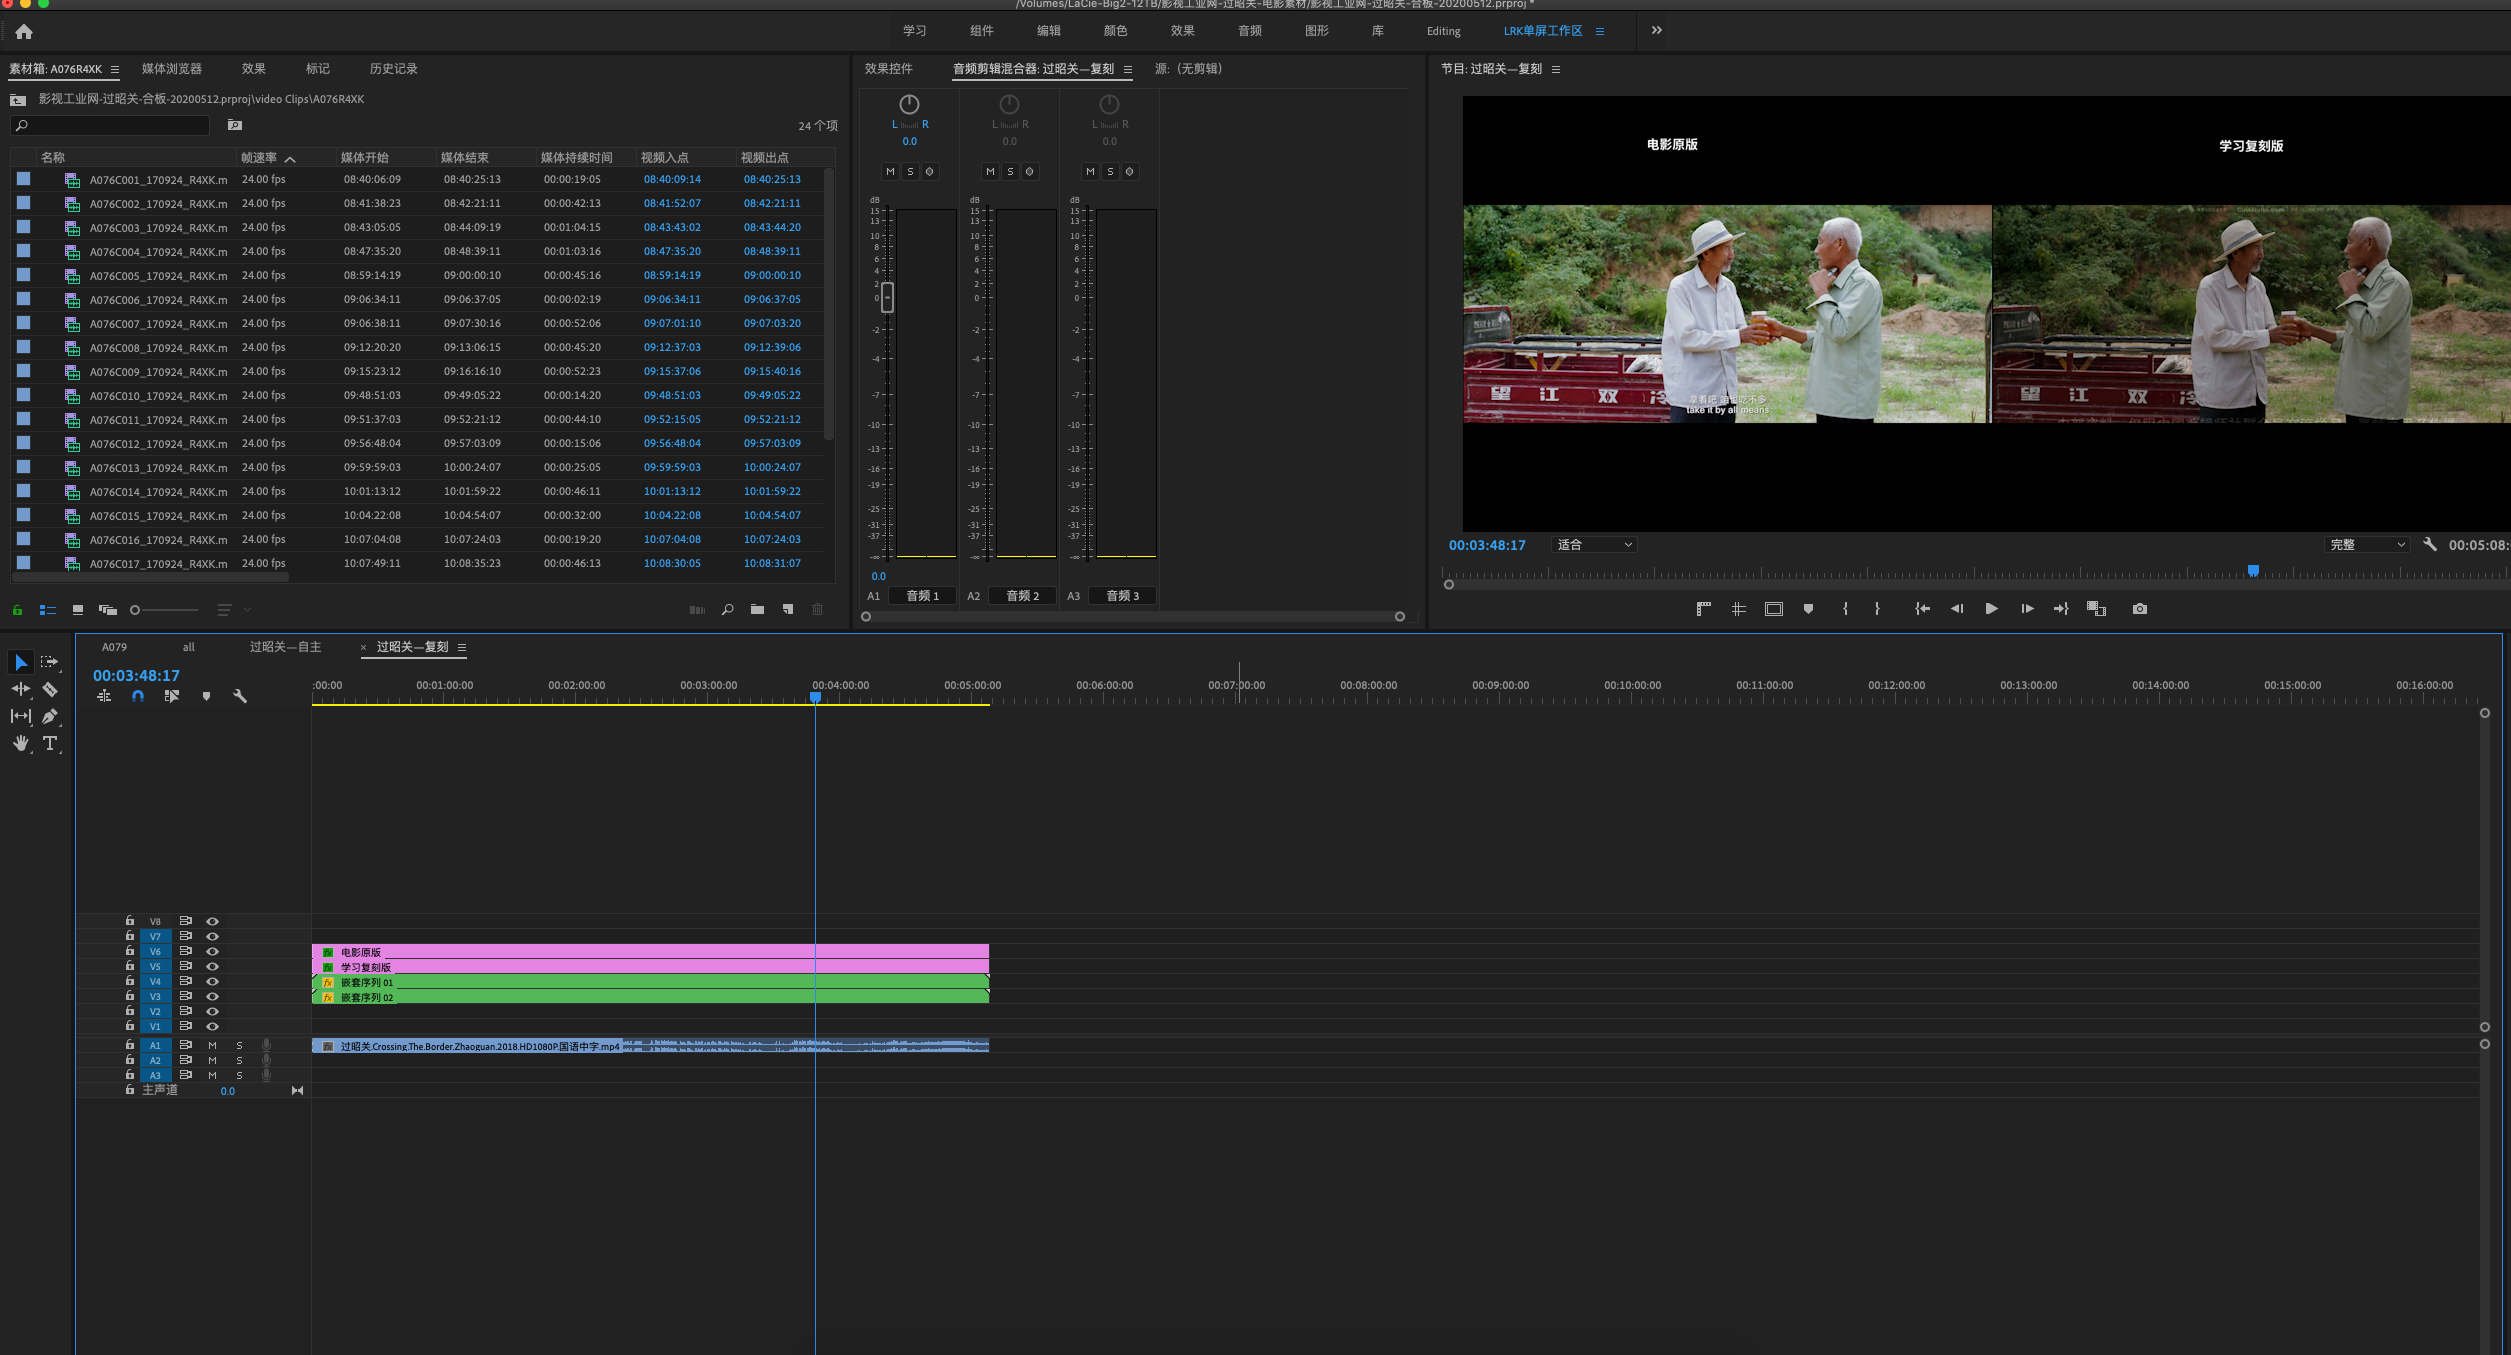The image size is (2511, 1355).
Task: Mute audio track A1 in timeline
Action: pyautogui.click(x=212, y=1046)
